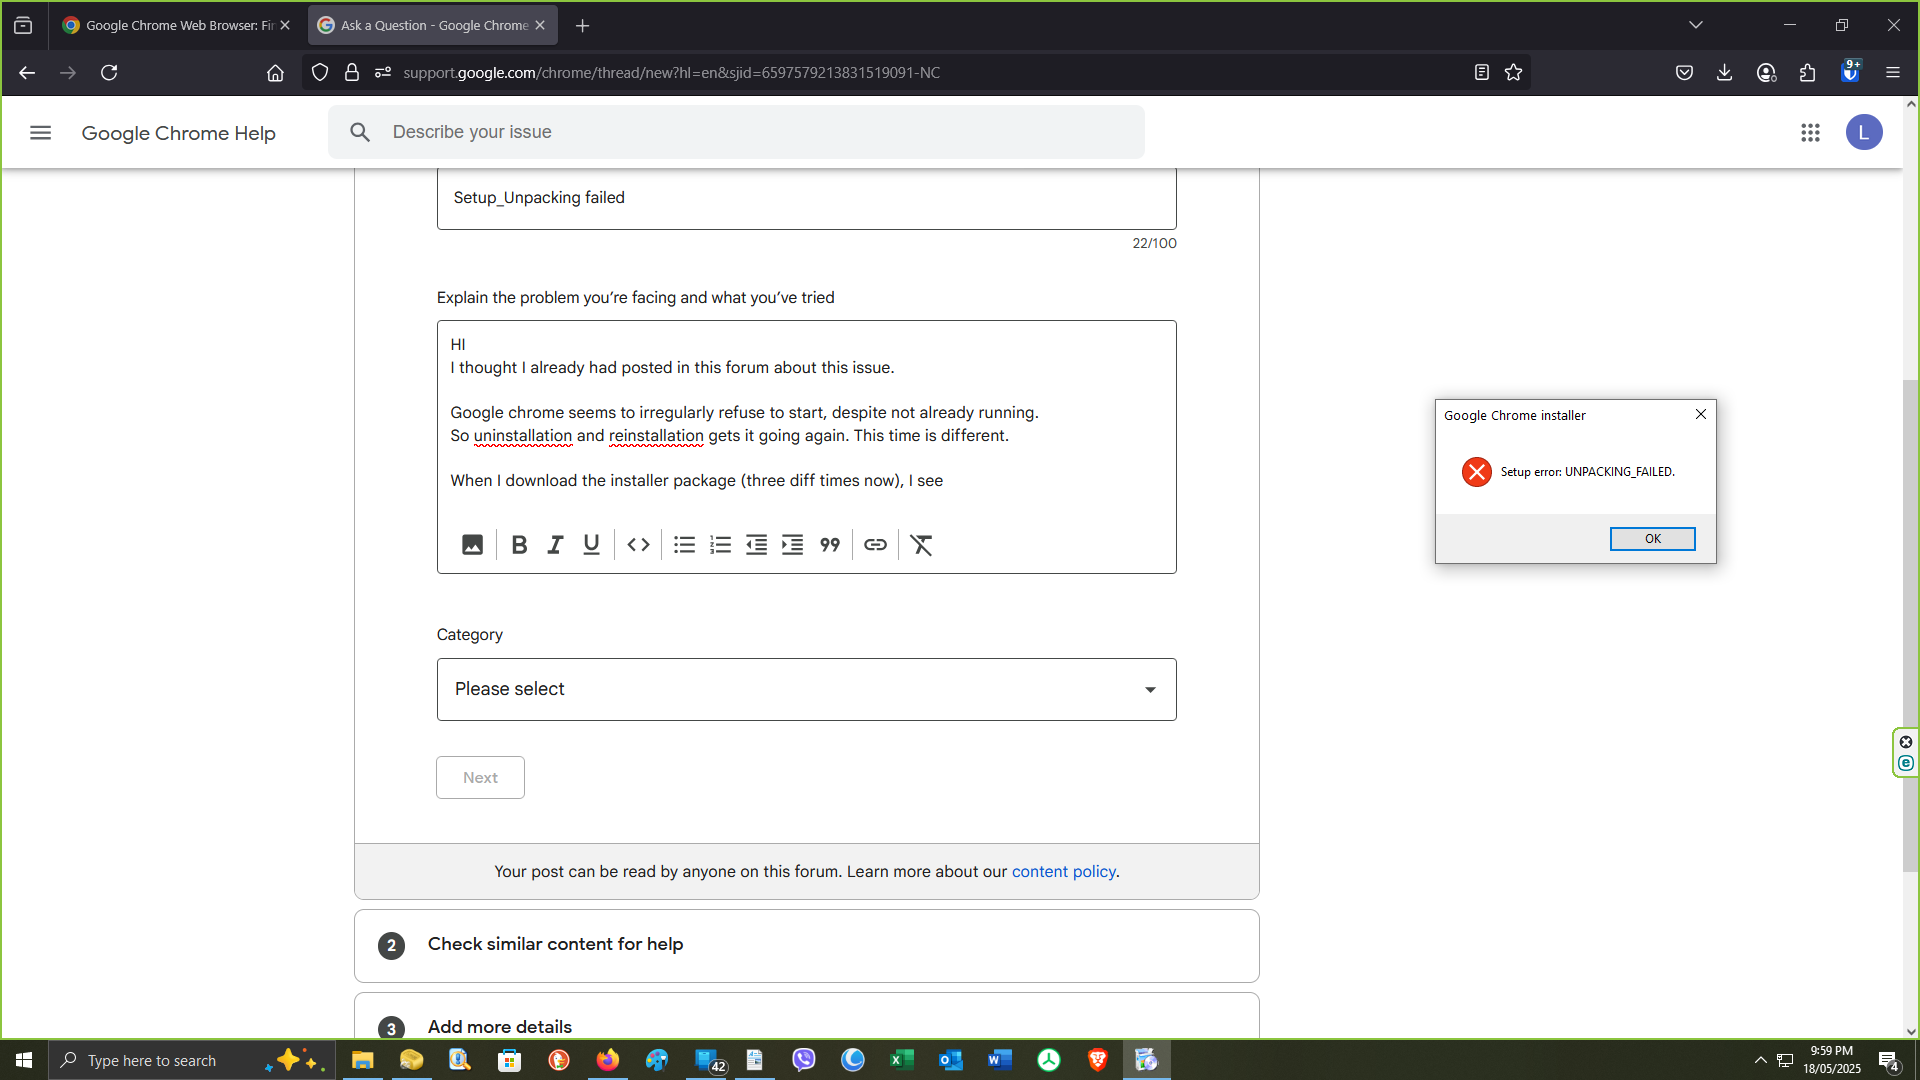Toggle italic formatting in editor
The height and width of the screenshot is (1080, 1920).
click(555, 545)
